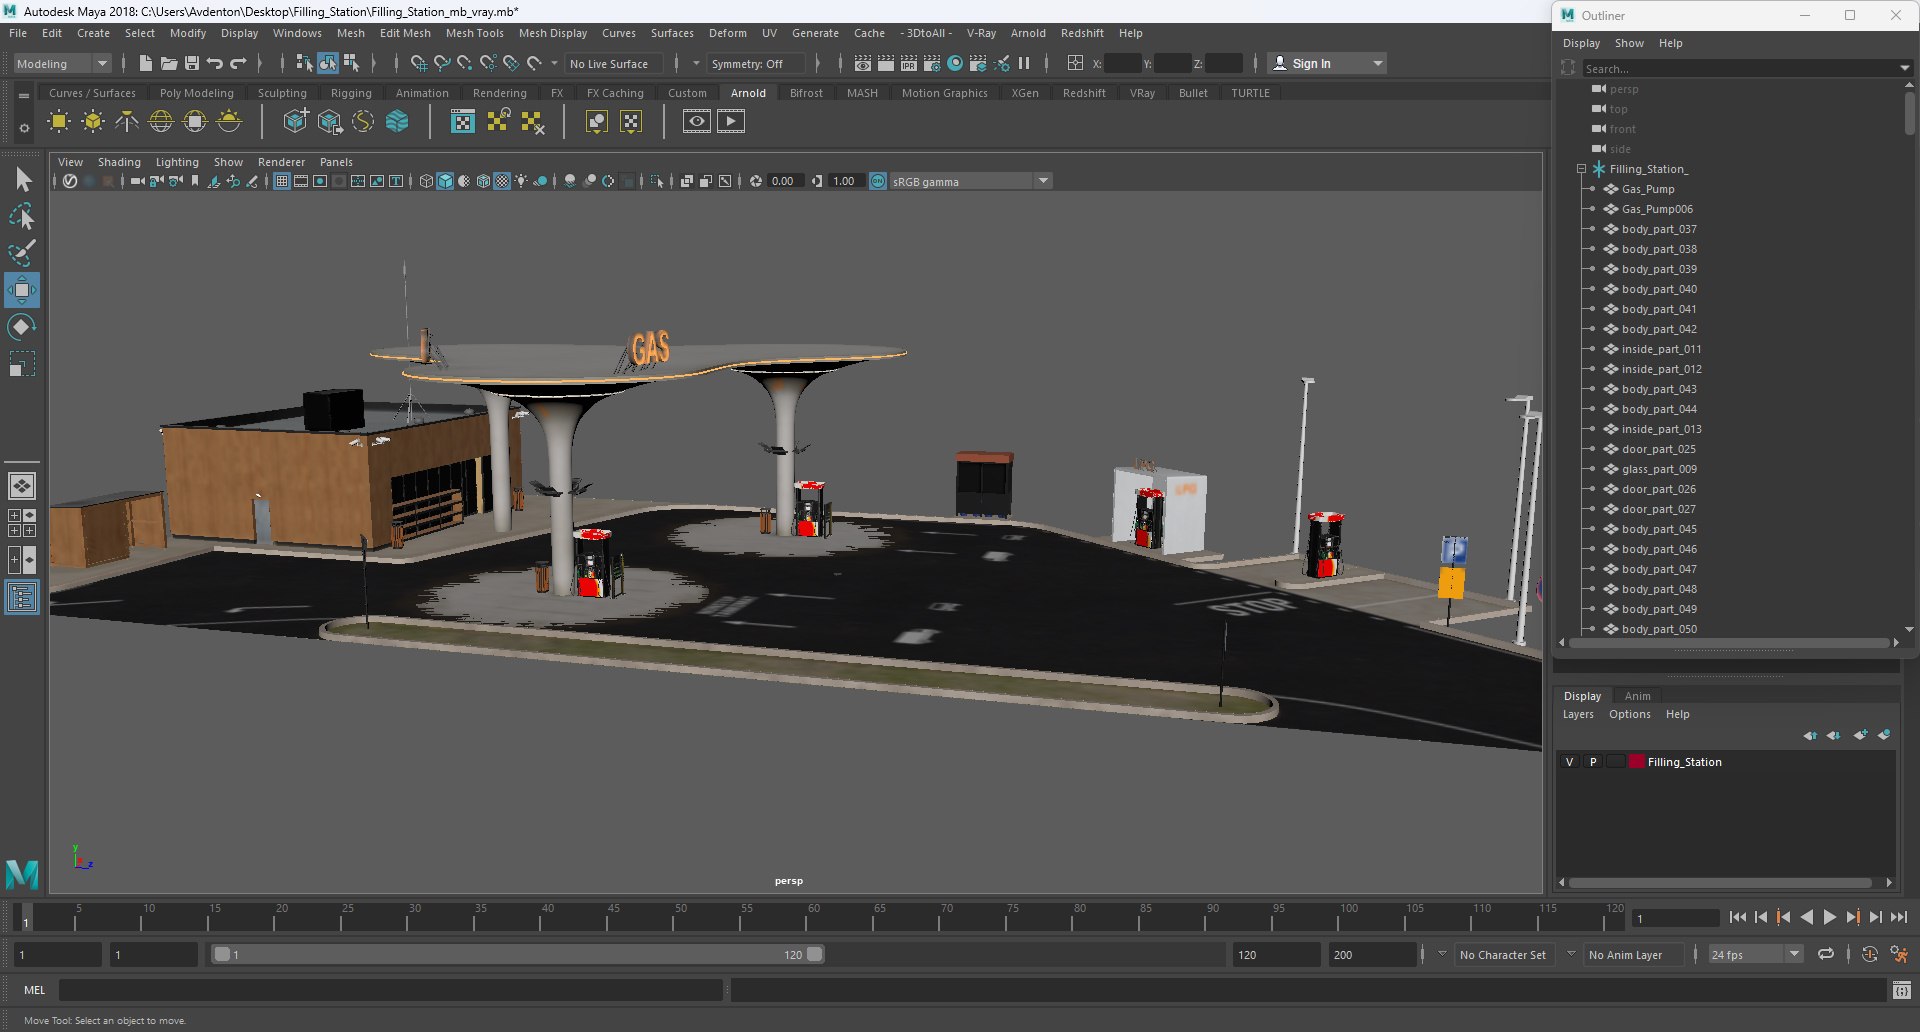Open the Modeling menu set dropdown

62,63
